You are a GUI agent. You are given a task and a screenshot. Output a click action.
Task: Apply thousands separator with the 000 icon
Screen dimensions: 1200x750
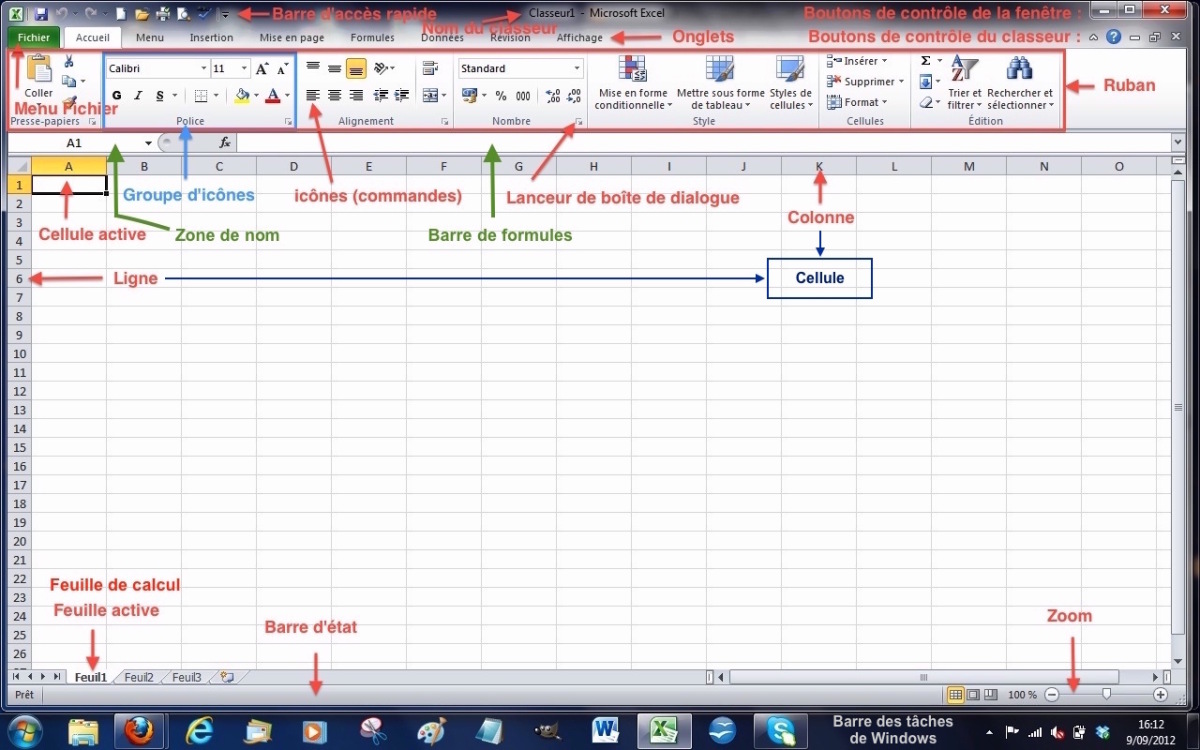pos(523,96)
